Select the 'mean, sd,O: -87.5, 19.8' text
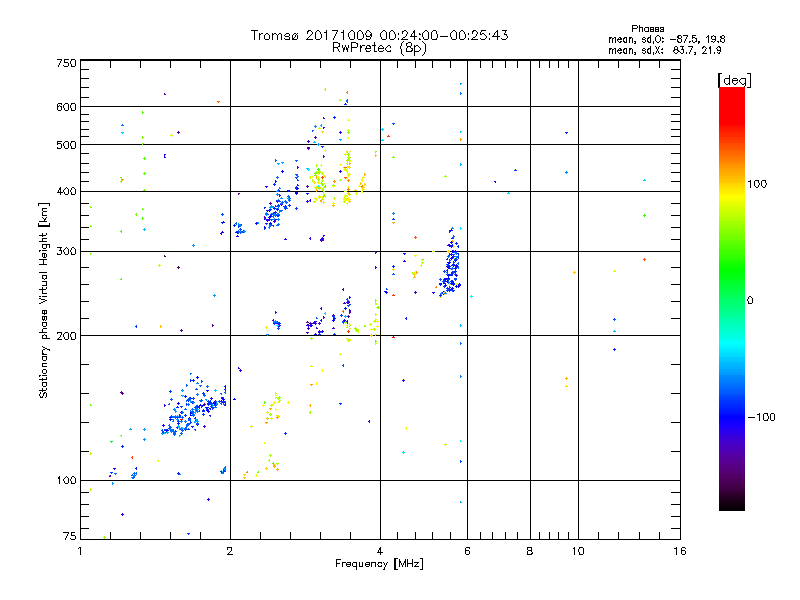800x600 pixels. [x=666, y=39]
